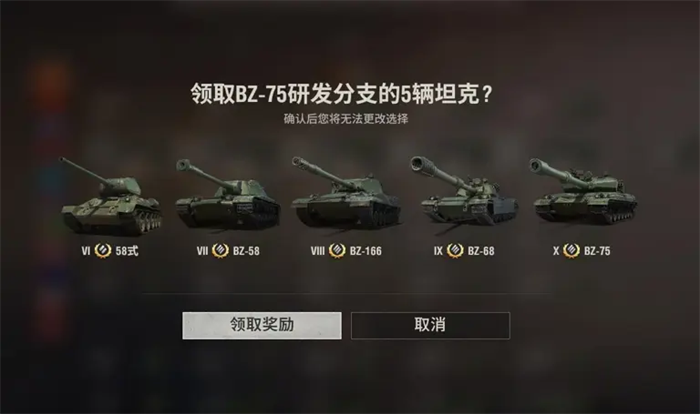Click the gold medal icon beside 58式
The image size is (700, 414).
(x=103, y=251)
